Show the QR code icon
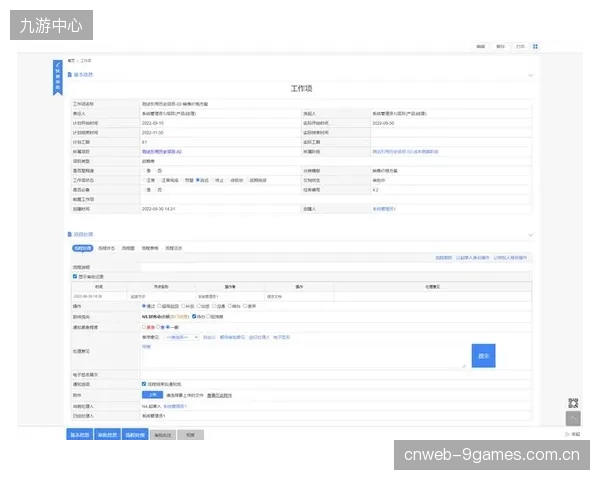Image resolution: width=600 pixels, height=480 pixels. tap(573, 403)
